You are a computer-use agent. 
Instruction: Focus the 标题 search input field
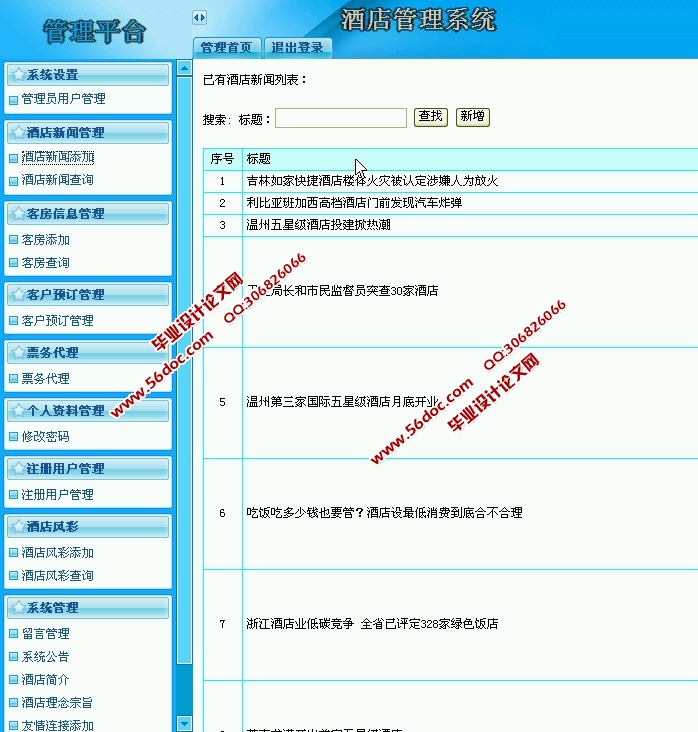(340, 119)
